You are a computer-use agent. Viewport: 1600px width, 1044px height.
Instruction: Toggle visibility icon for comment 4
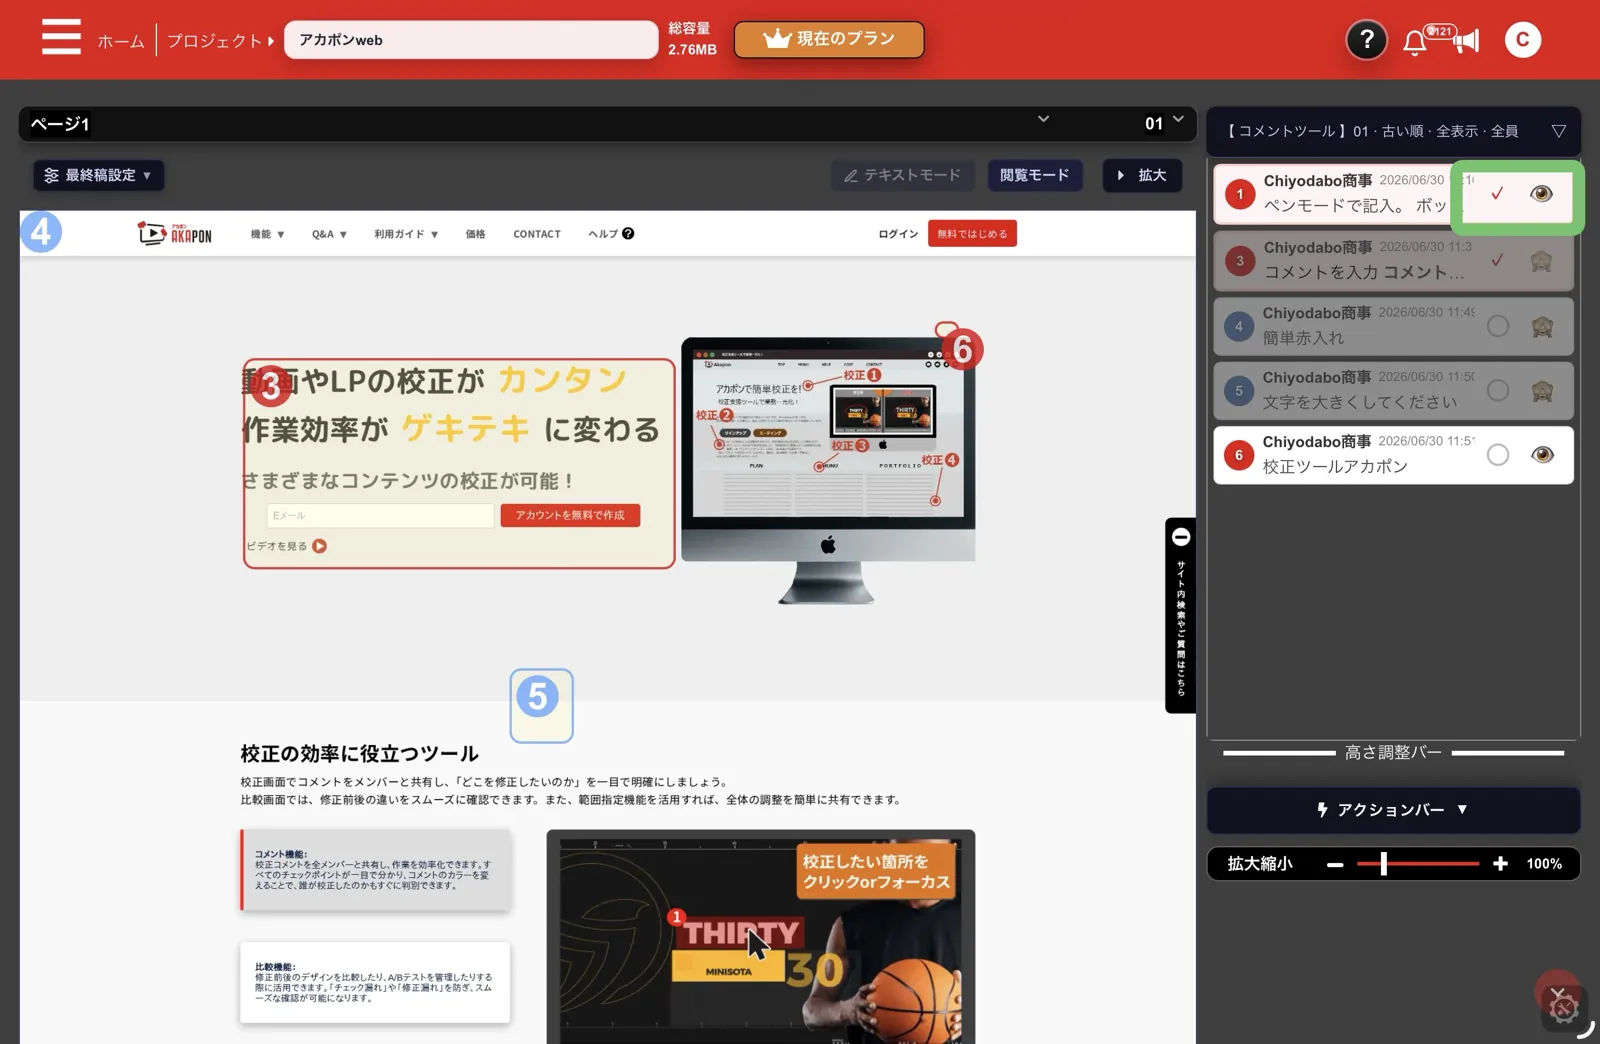click(x=1542, y=326)
